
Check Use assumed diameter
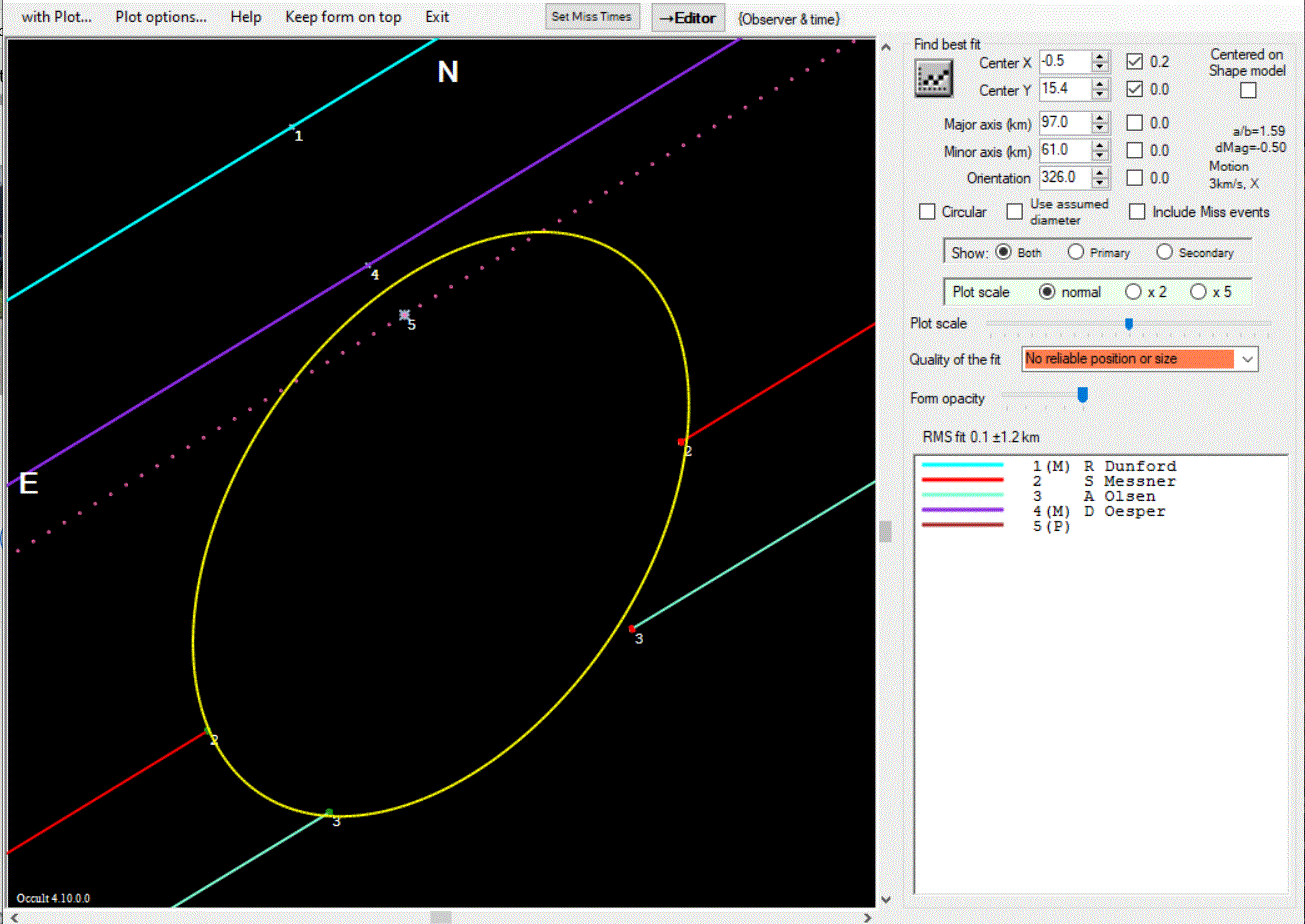(x=1014, y=212)
